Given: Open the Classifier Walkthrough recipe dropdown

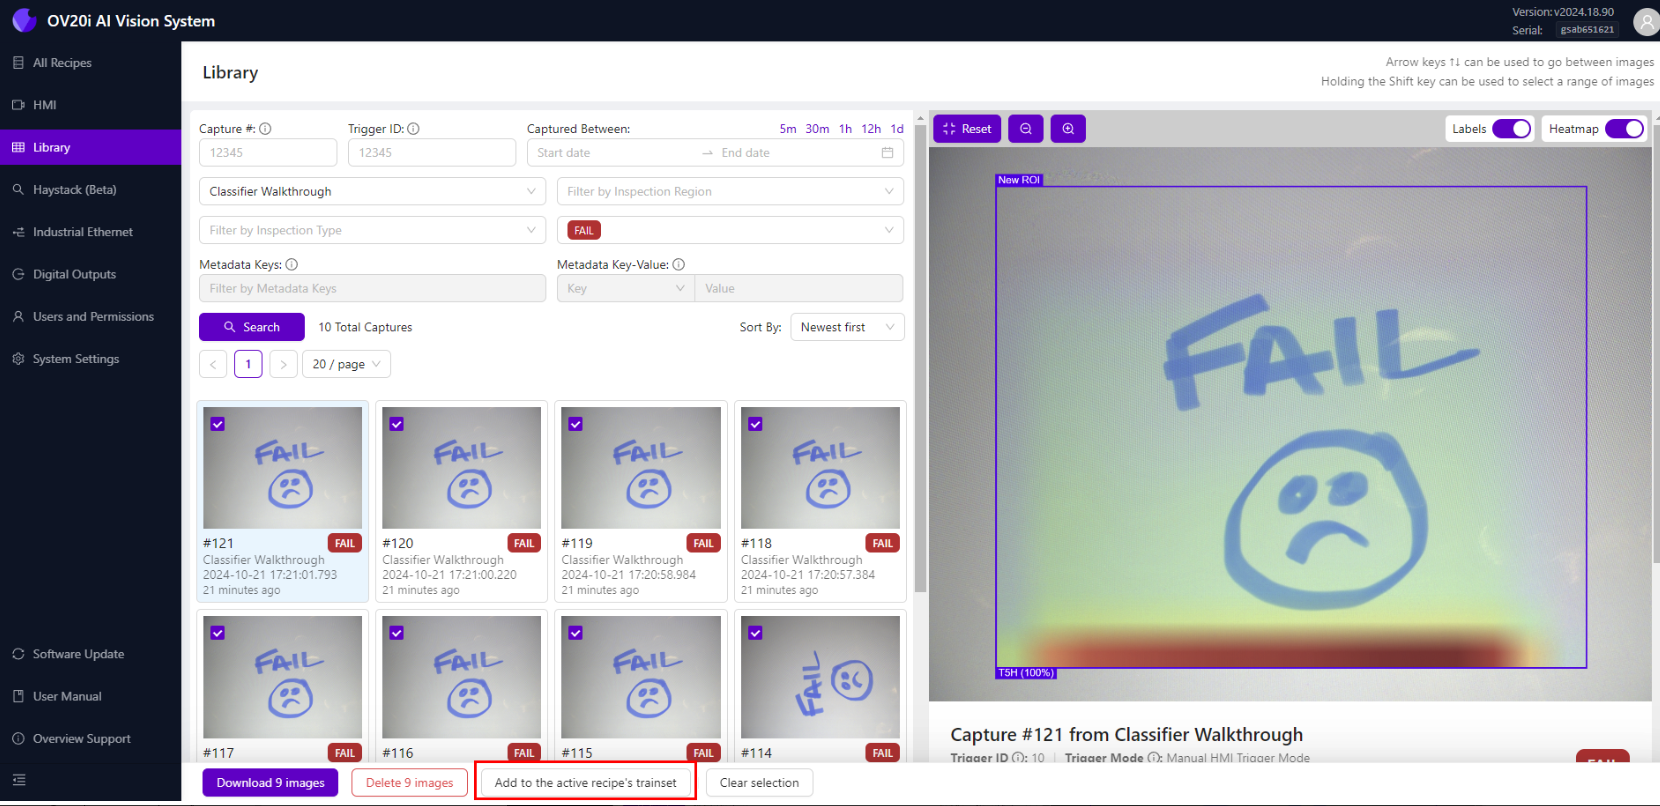Looking at the screenshot, I should pos(372,192).
